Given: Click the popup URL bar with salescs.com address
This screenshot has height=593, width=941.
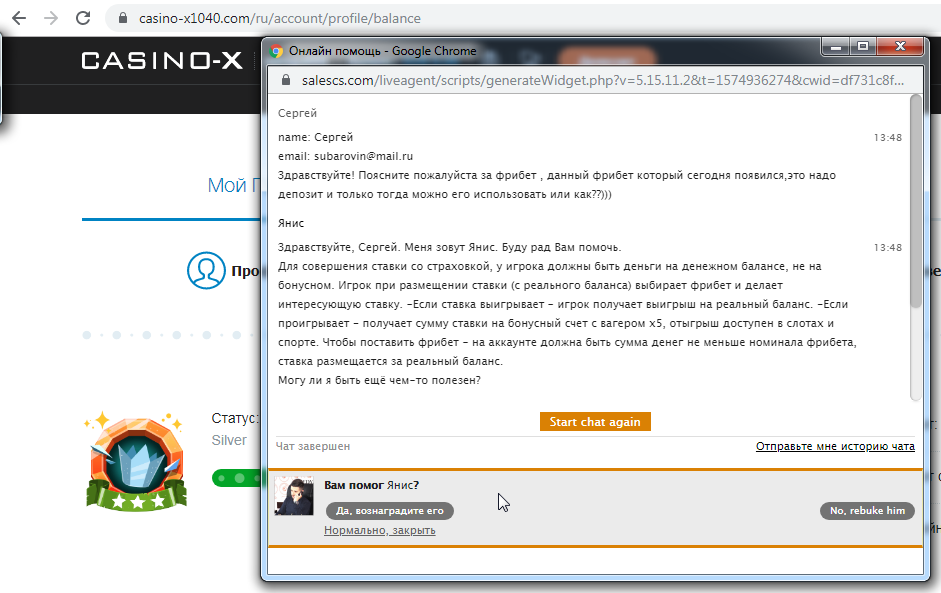Looking at the screenshot, I should (x=594, y=80).
